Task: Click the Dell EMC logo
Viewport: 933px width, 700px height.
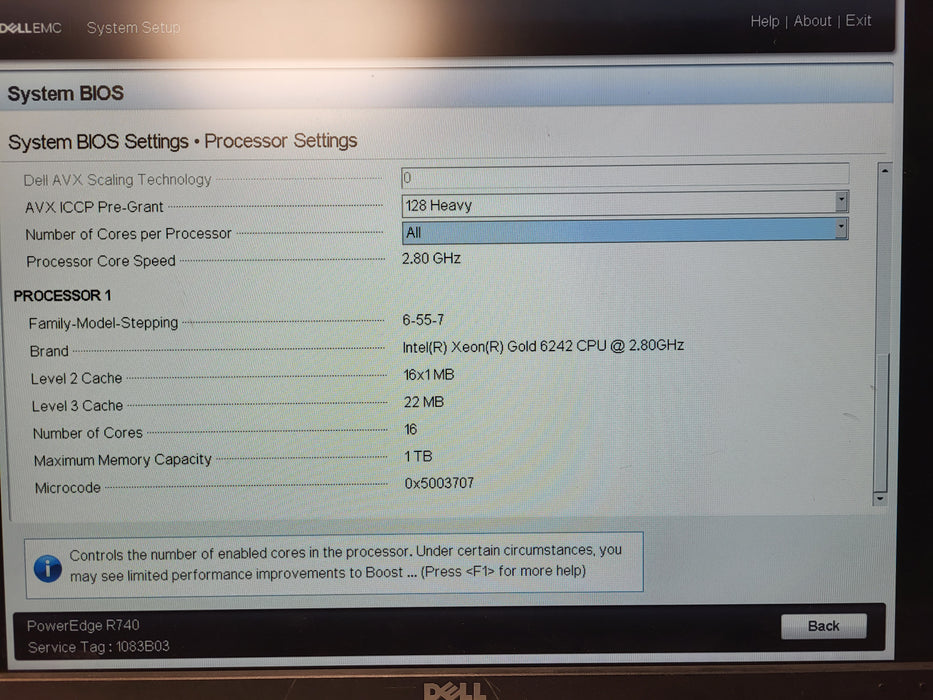Action: (x=31, y=28)
